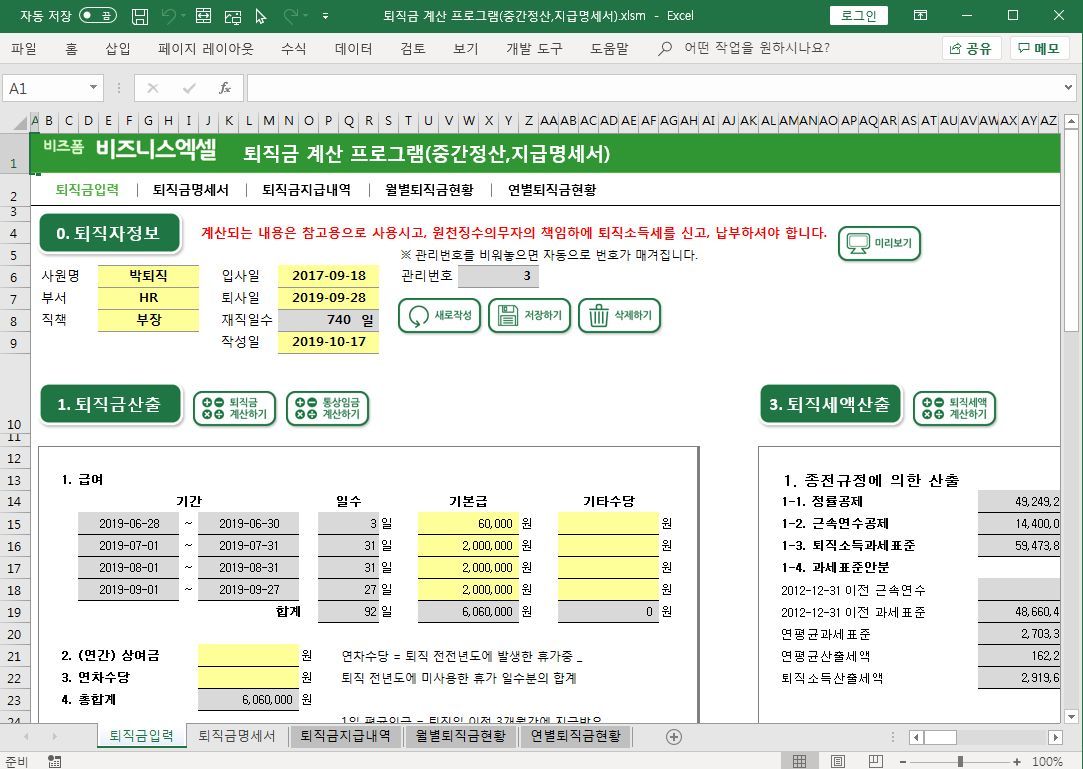Click the 관리번호 field showing 3

498,276
